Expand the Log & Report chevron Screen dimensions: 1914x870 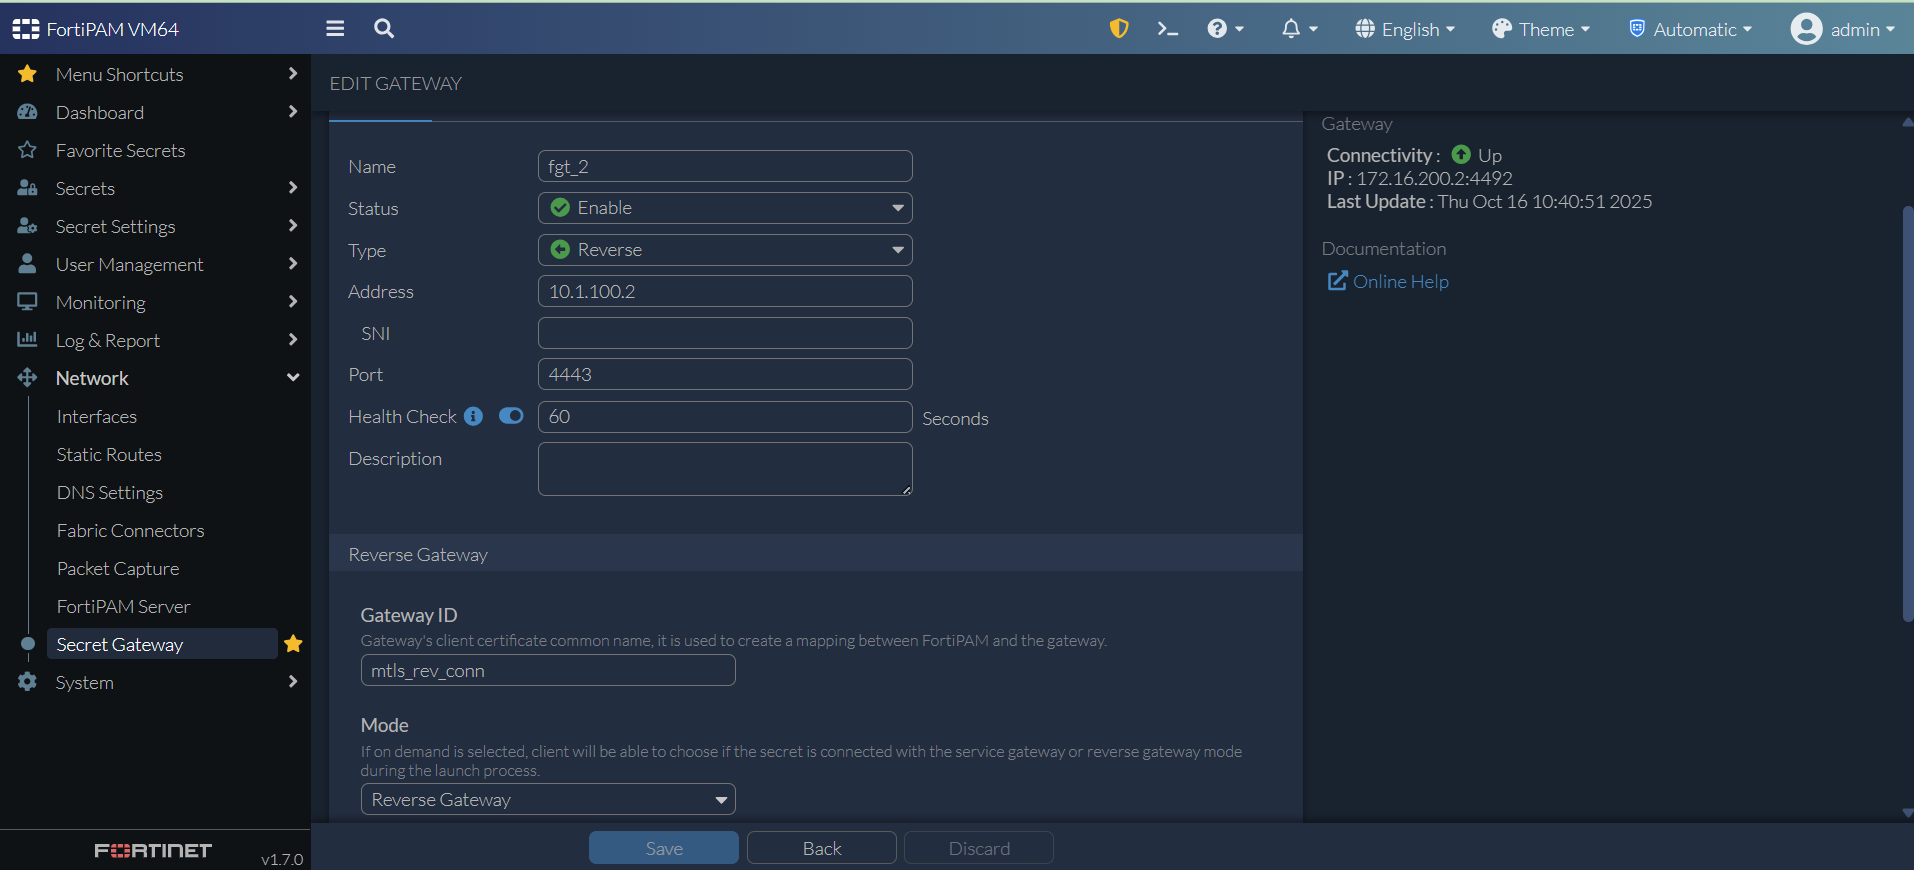tap(293, 340)
